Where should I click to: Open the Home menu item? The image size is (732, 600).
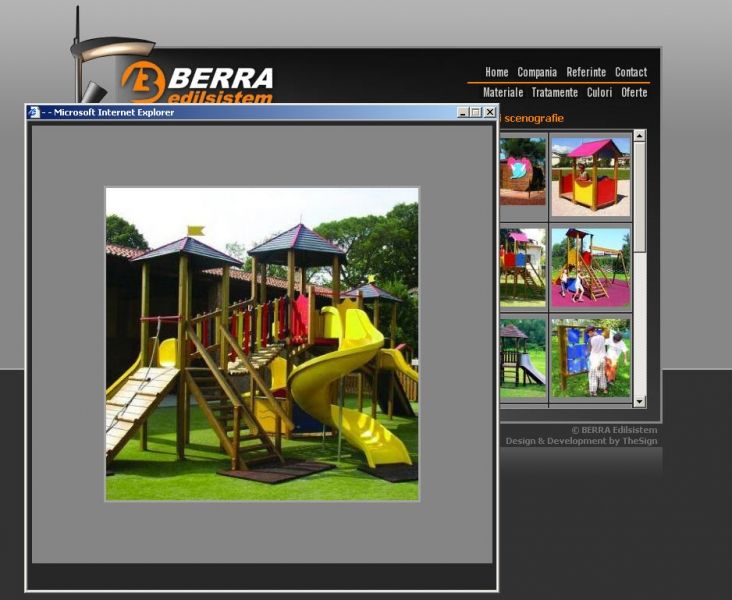click(x=496, y=72)
